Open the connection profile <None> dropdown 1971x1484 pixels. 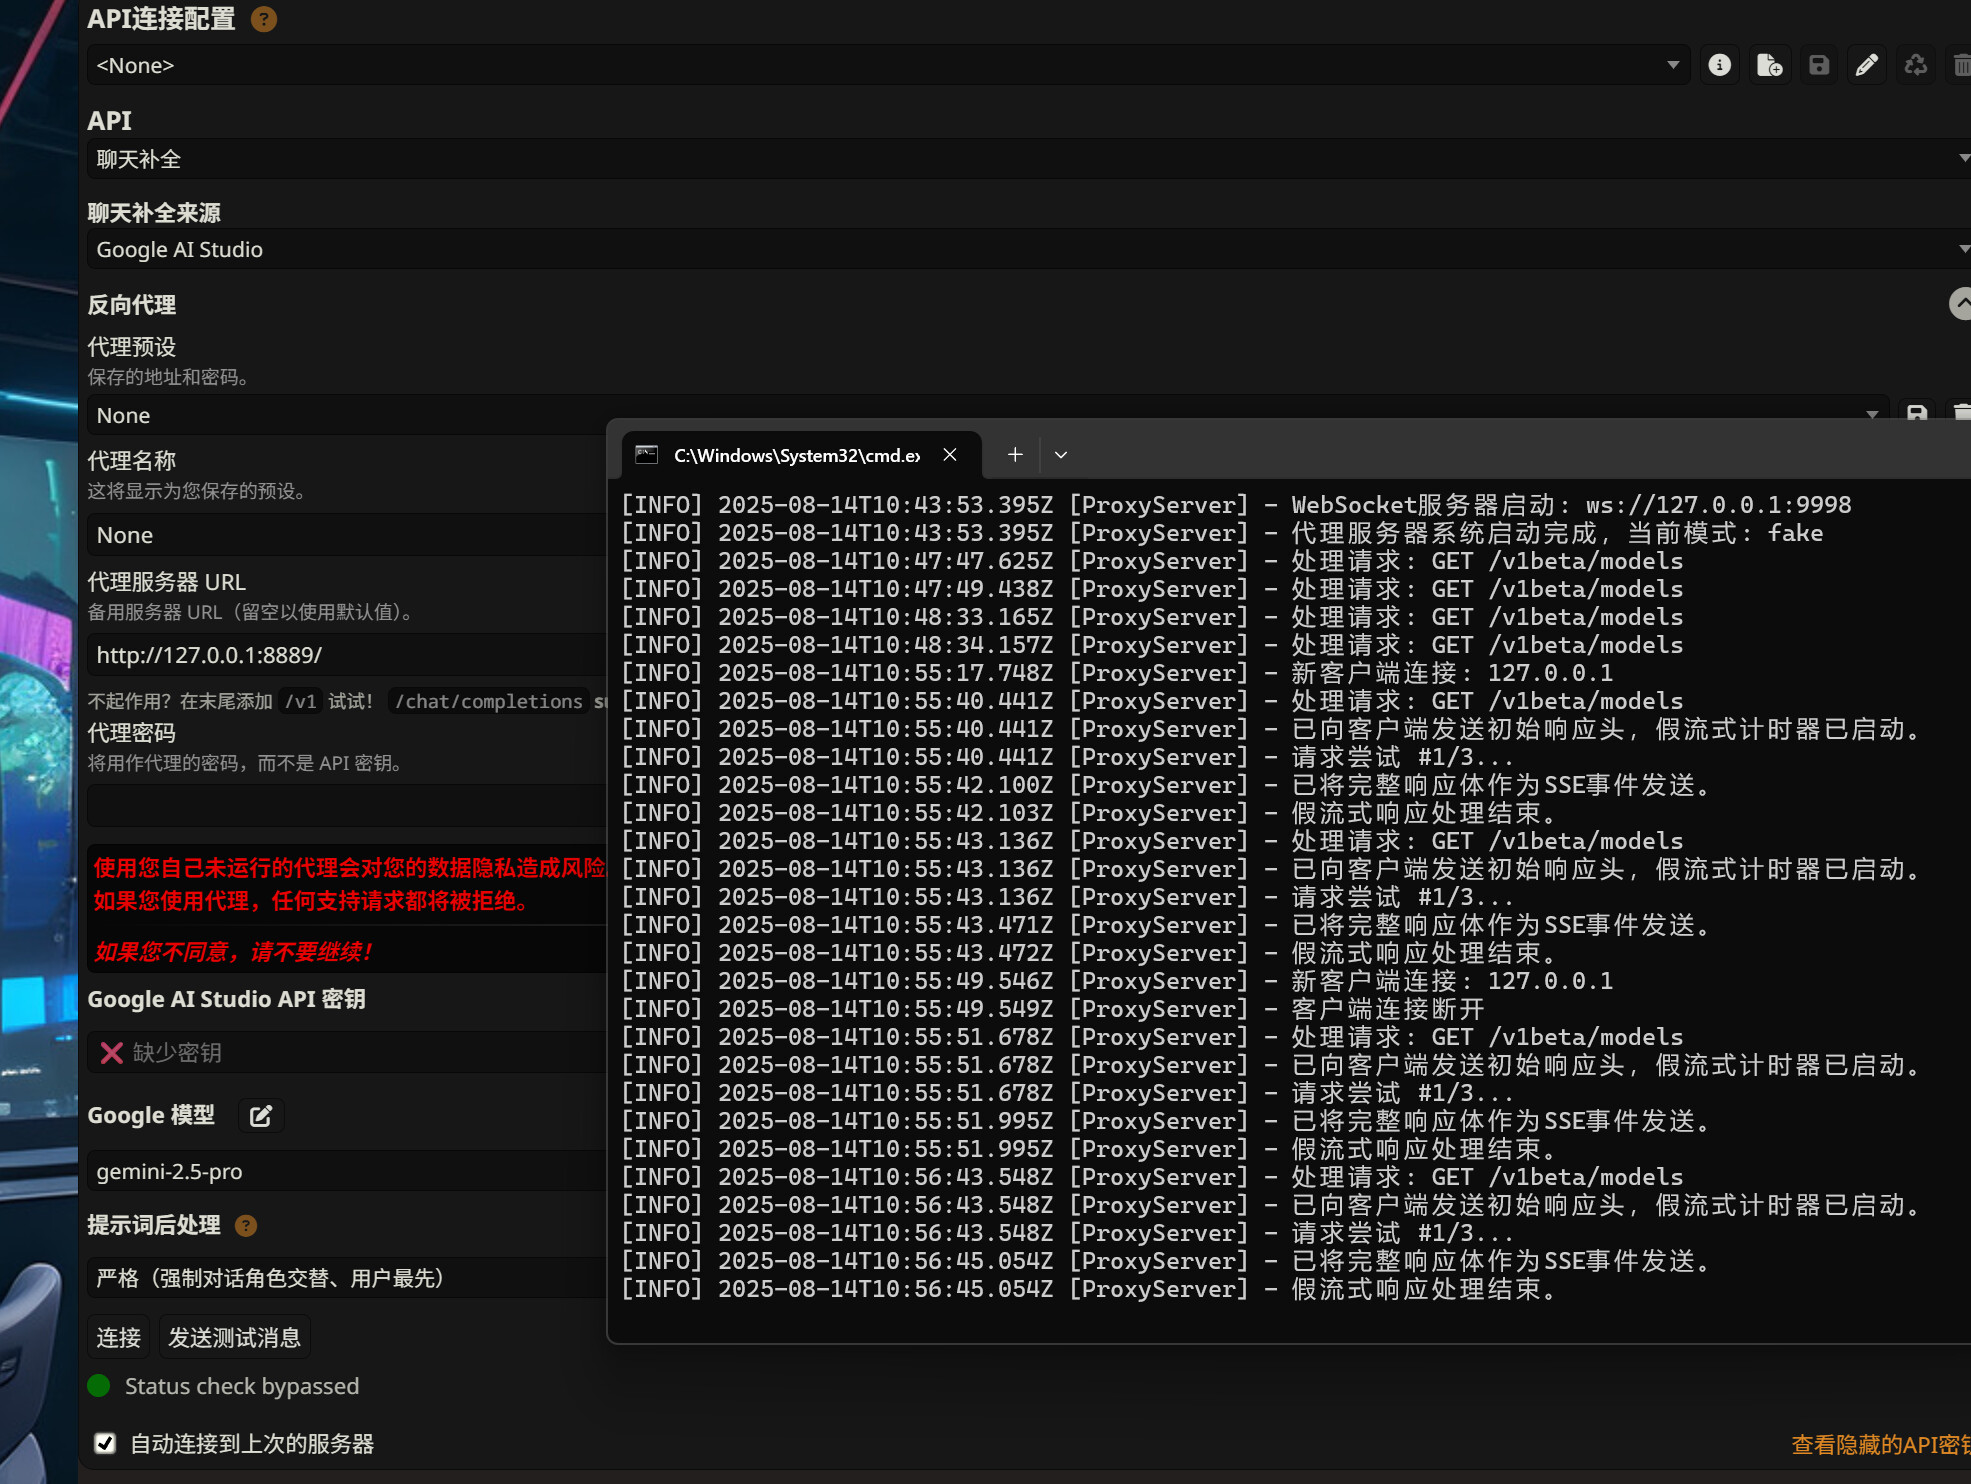tap(885, 65)
